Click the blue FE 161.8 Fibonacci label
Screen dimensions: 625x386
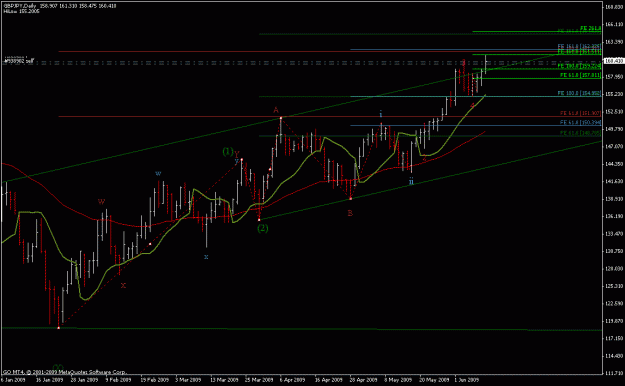point(579,47)
